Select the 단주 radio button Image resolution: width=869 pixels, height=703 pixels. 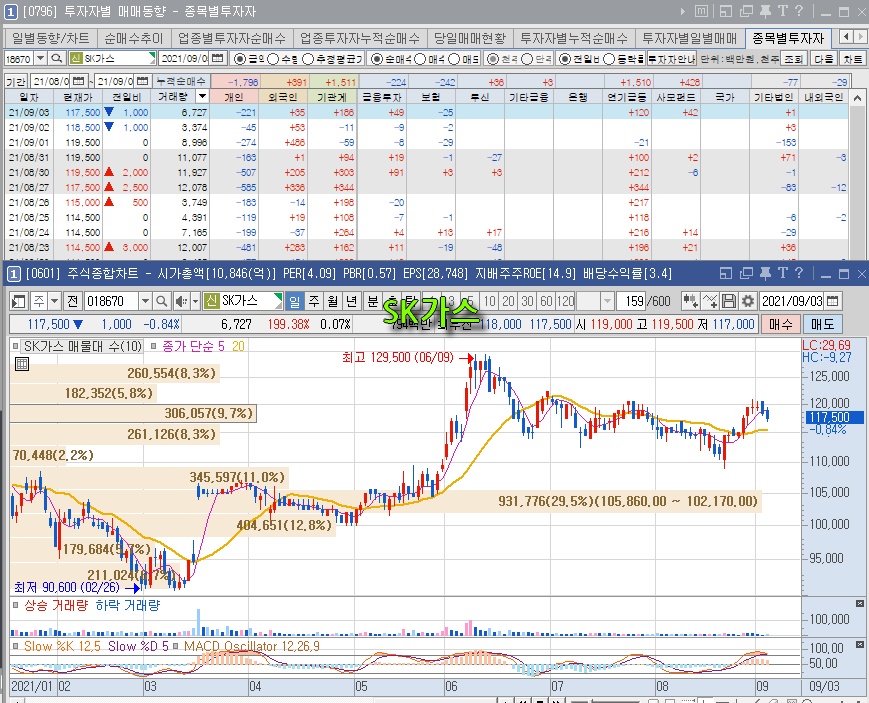pos(527,58)
